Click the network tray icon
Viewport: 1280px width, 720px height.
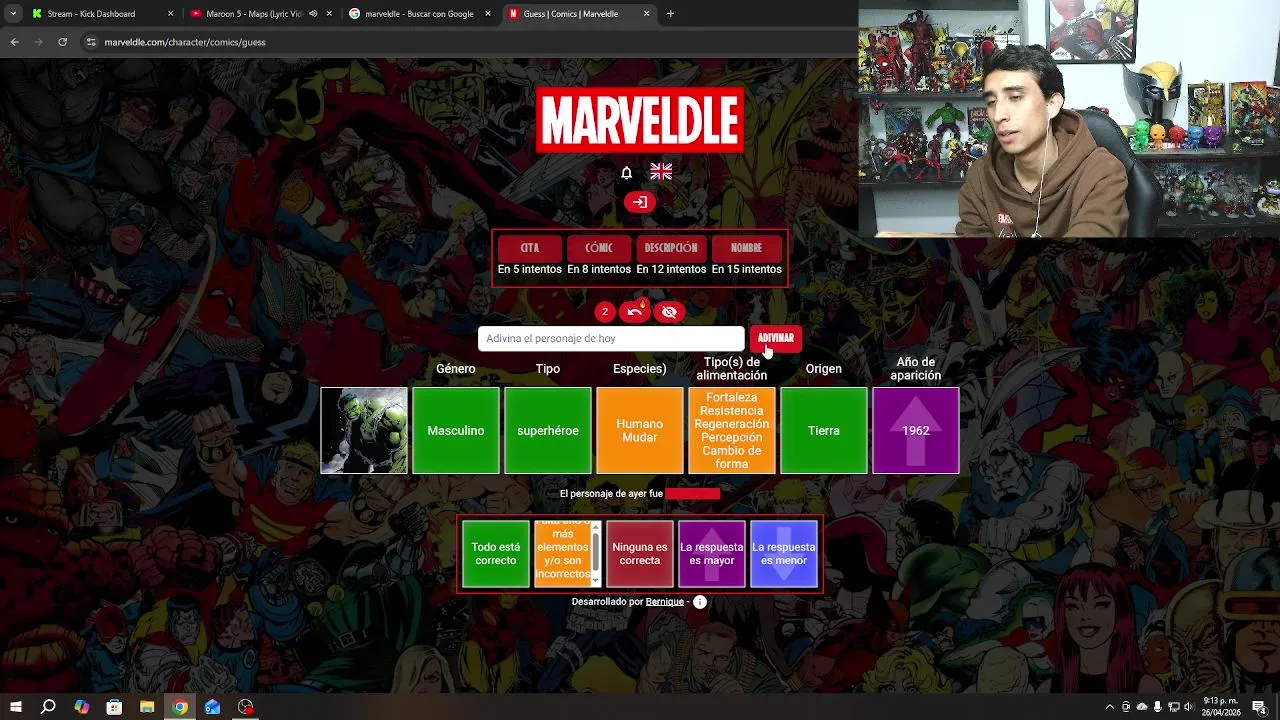(x=1173, y=707)
